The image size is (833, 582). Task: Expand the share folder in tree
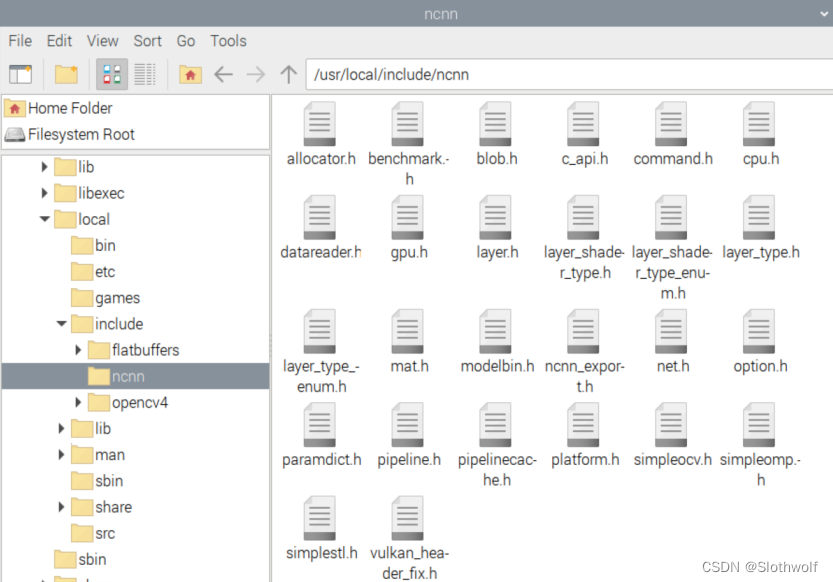click(61, 507)
